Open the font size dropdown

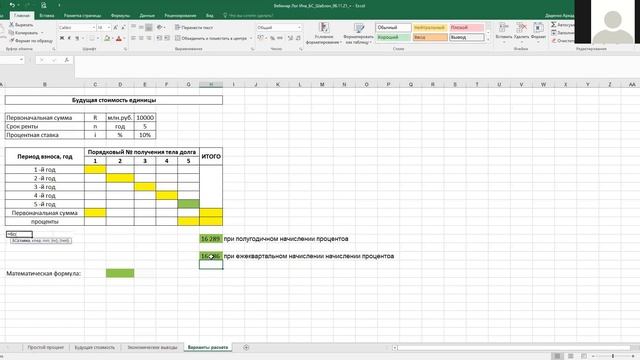(109, 27)
